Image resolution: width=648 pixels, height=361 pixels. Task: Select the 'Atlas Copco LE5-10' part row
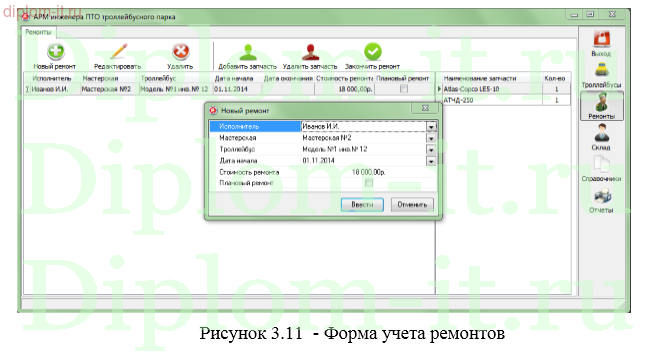pos(504,89)
